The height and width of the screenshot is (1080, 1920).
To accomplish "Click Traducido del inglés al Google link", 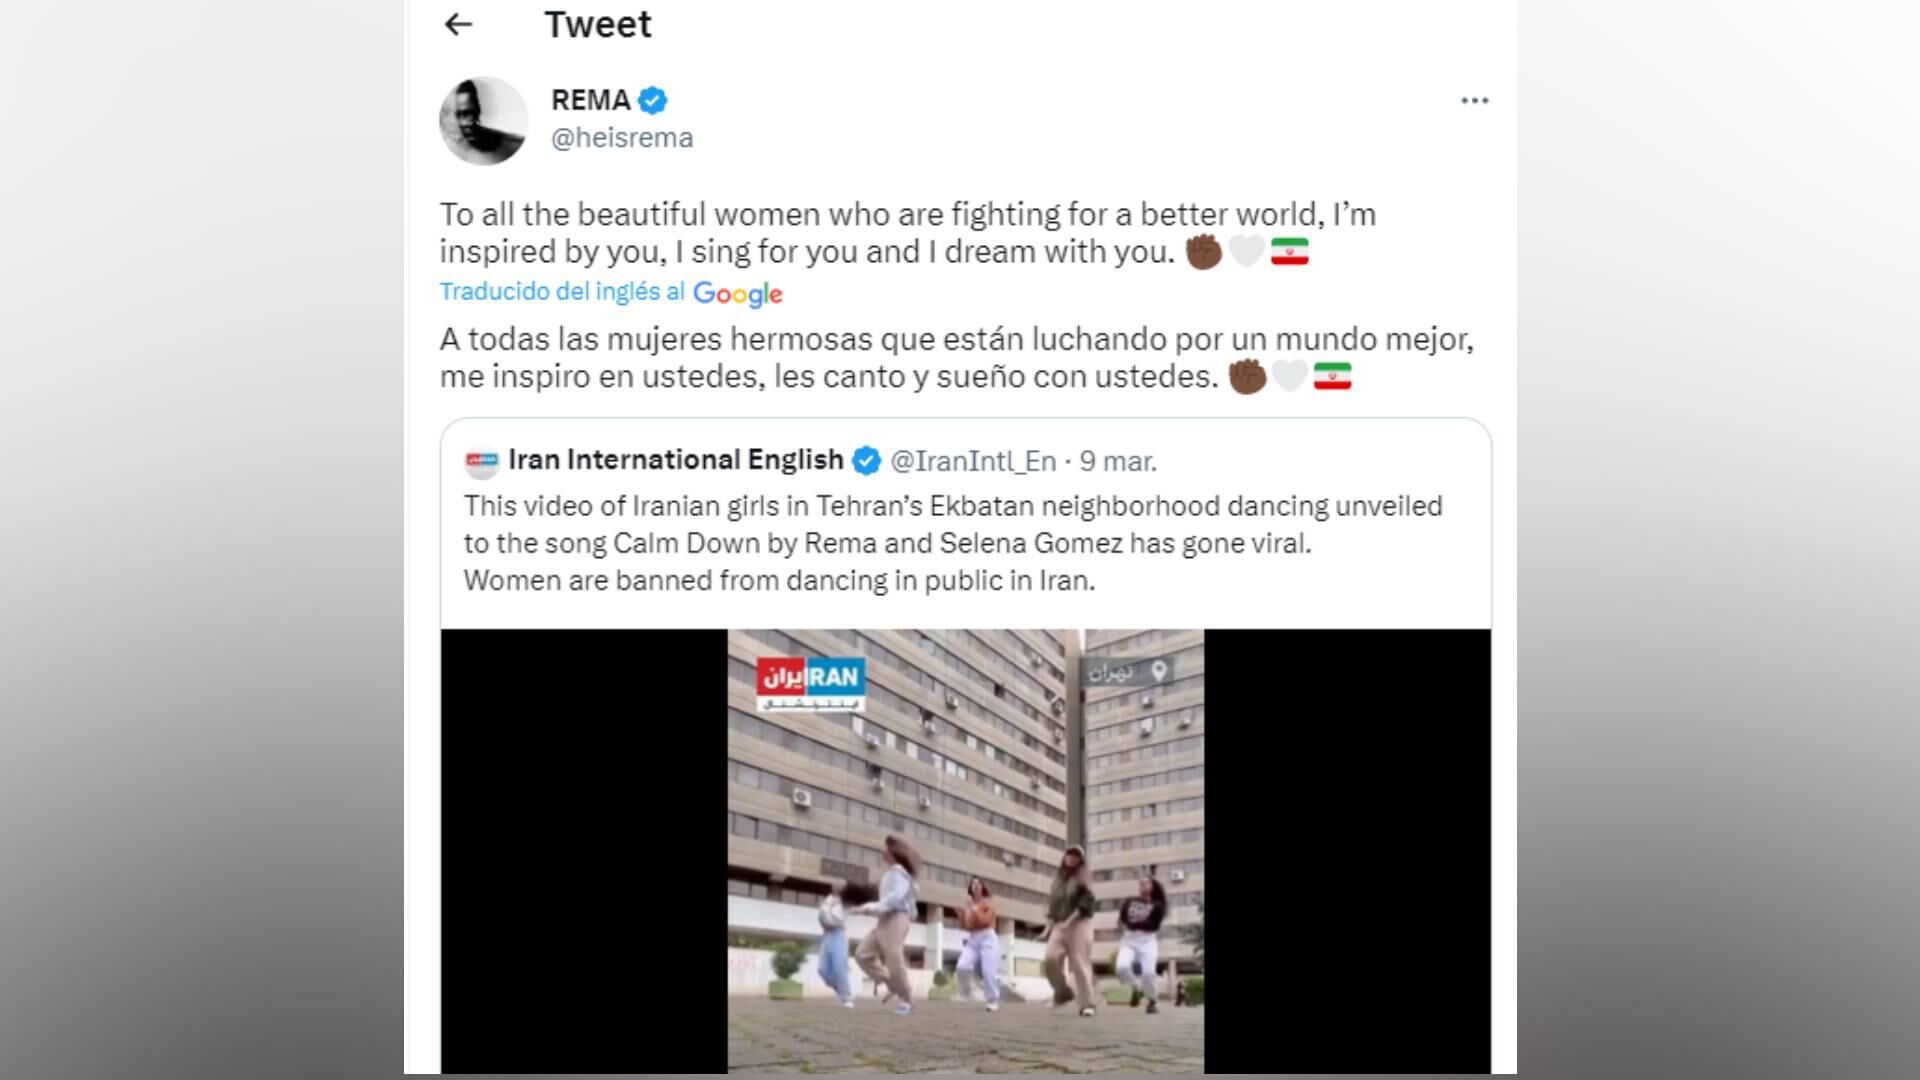I will (x=611, y=292).
